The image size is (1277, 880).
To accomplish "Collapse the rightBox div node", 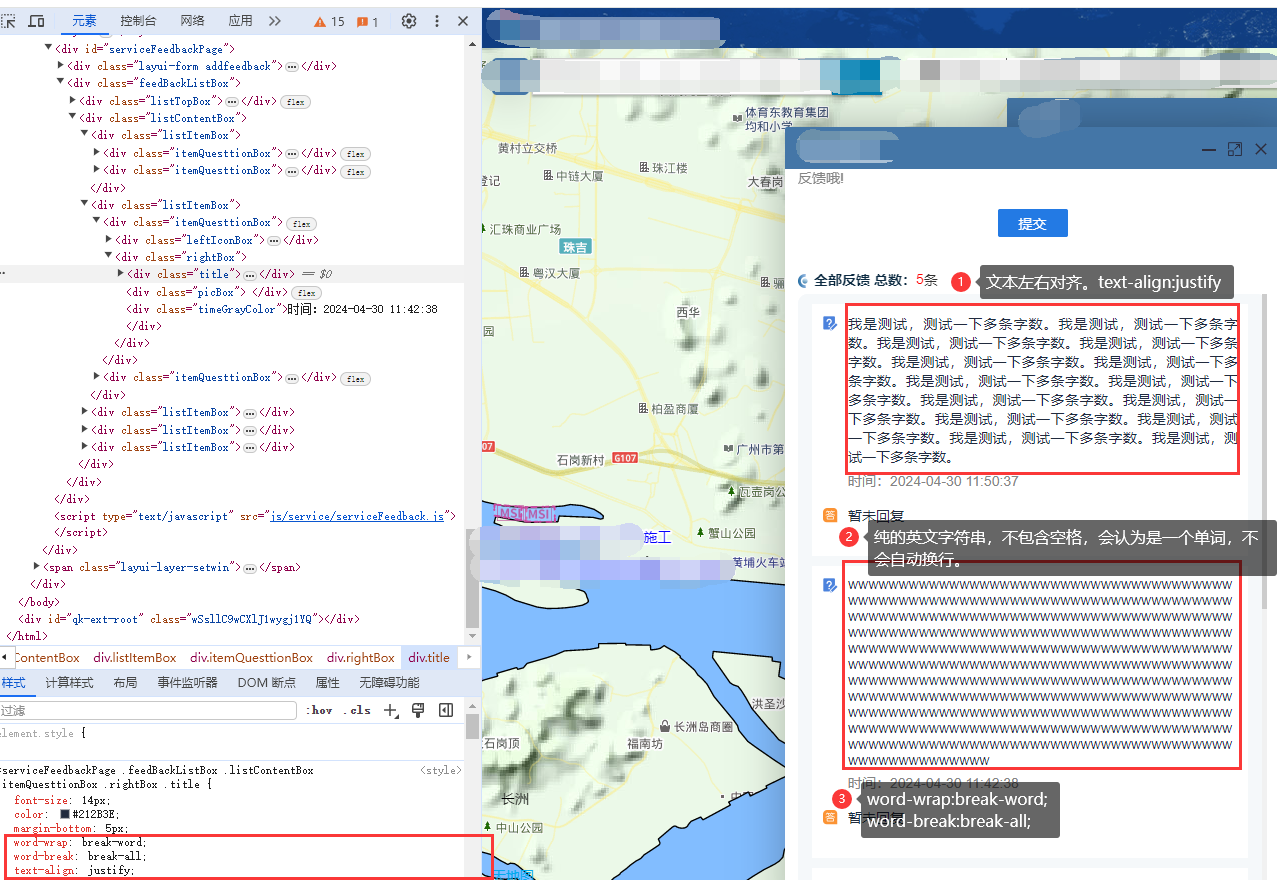I will pos(108,257).
